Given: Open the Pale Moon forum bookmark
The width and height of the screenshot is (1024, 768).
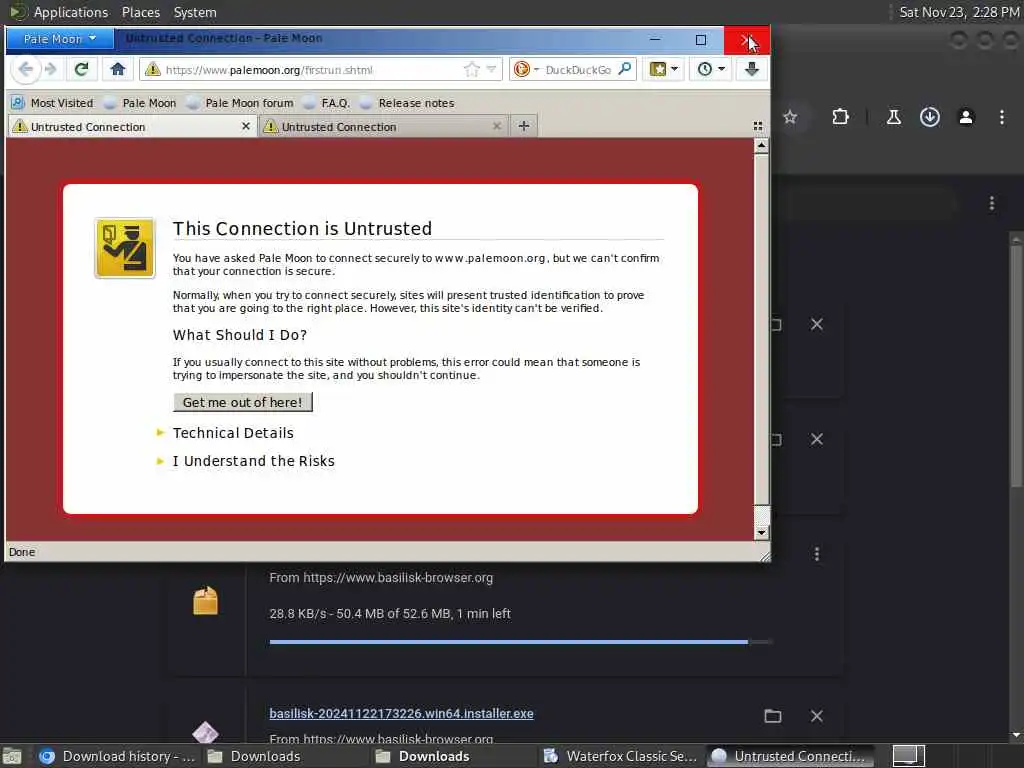Looking at the screenshot, I should pos(240,103).
